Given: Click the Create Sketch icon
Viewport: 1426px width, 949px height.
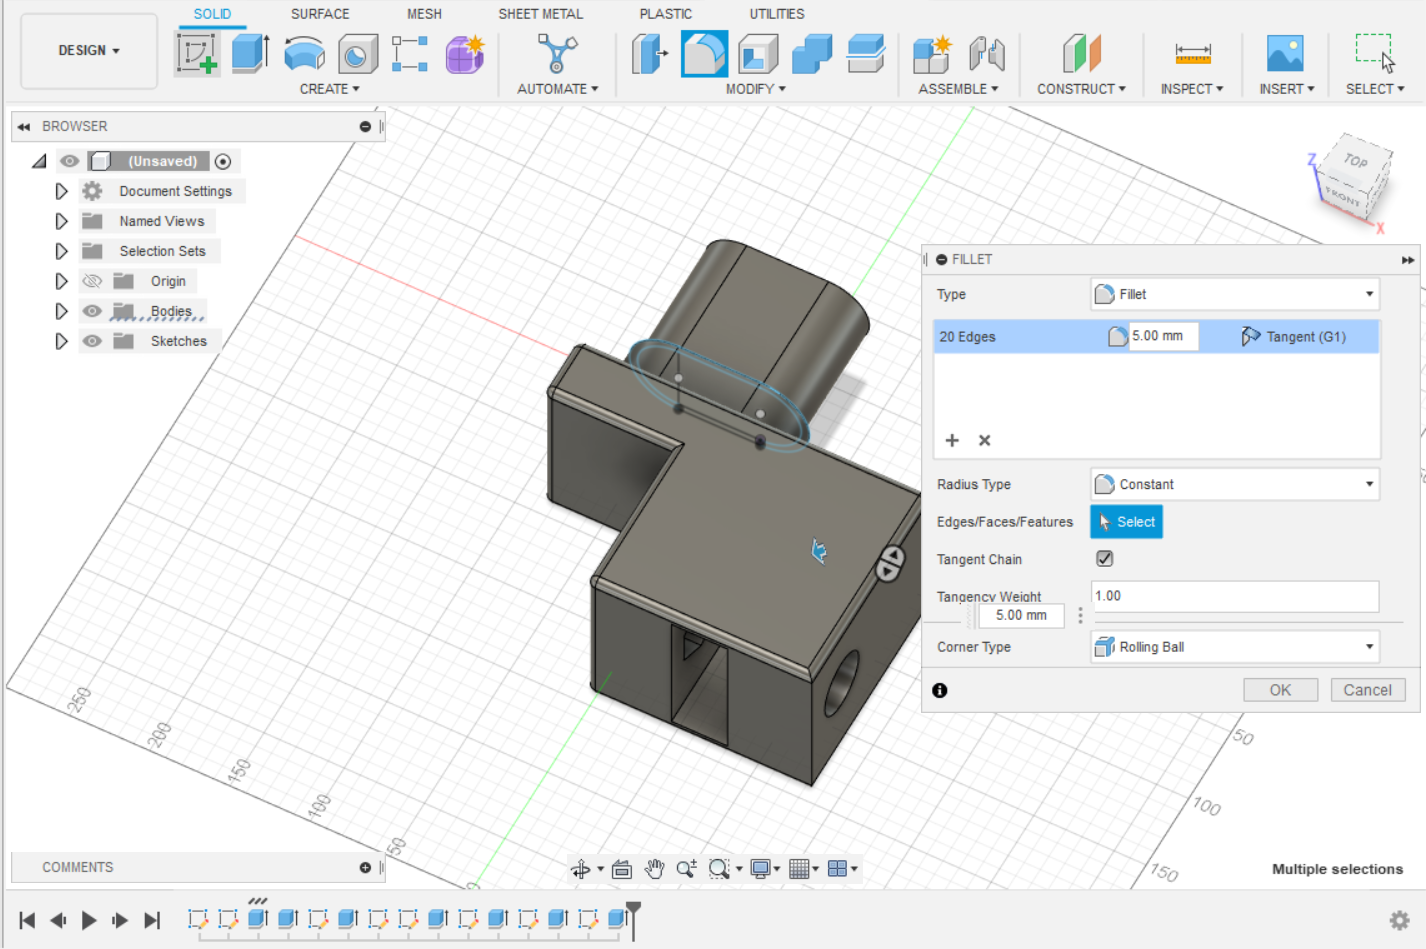Looking at the screenshot, I should click(196, 53).
